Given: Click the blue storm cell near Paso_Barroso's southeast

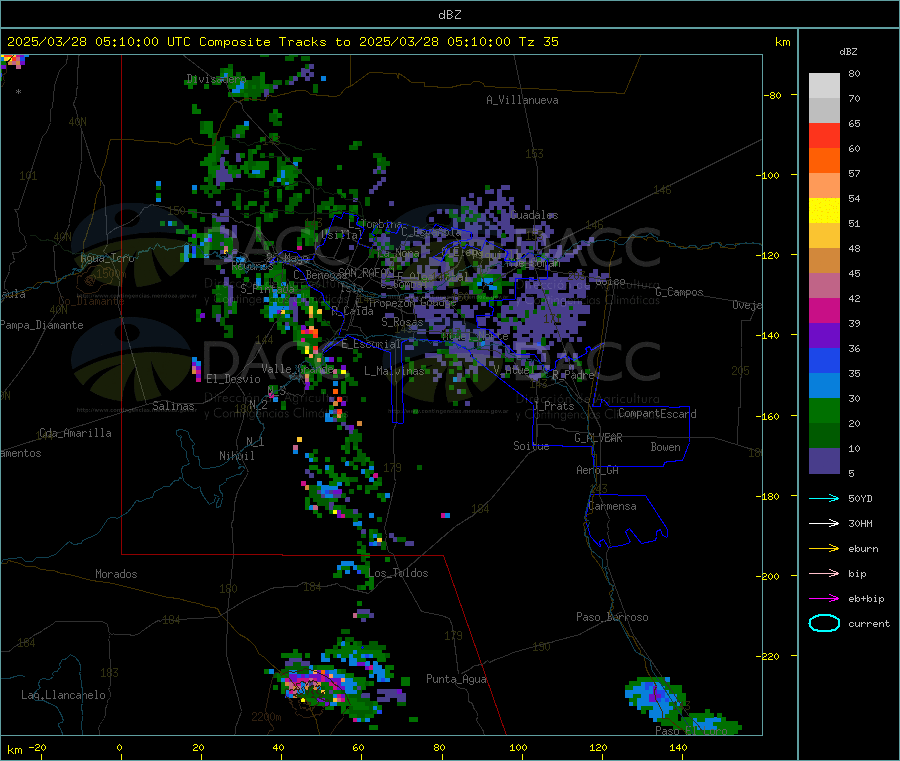Looking at the screenshot, I should [x=657, y=697].
